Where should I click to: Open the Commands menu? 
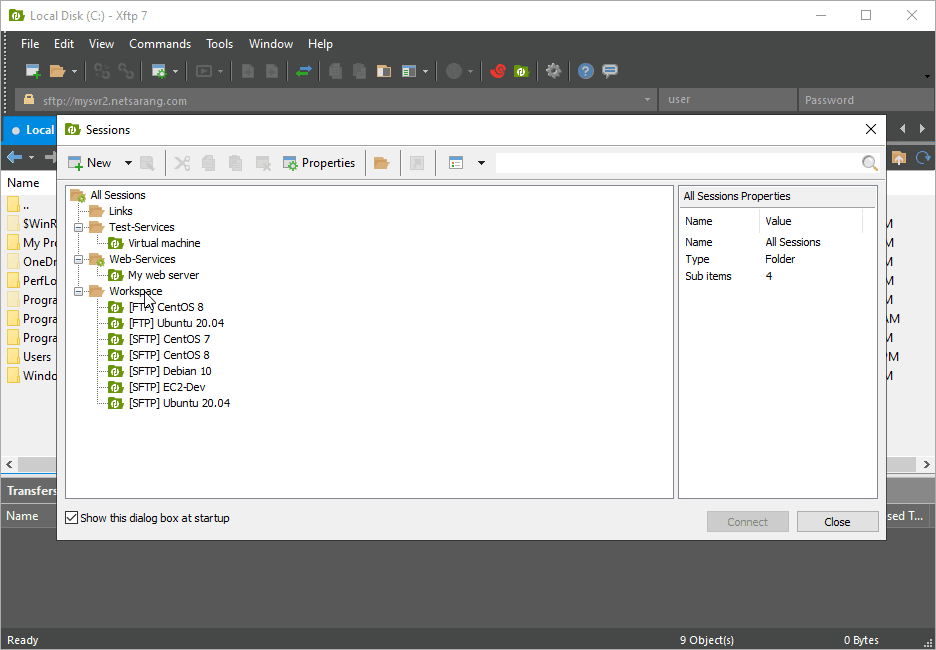point(159,43)
